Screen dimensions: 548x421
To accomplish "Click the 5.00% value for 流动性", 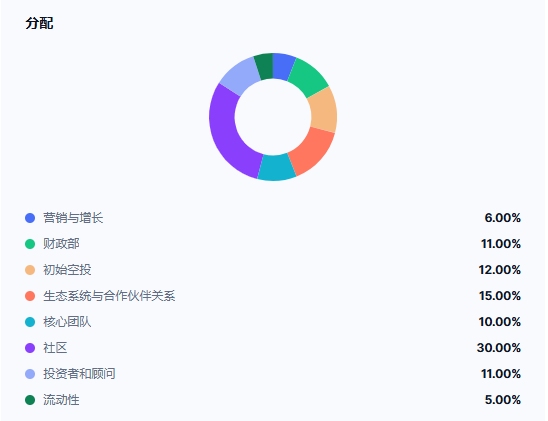I will point(503,400).
